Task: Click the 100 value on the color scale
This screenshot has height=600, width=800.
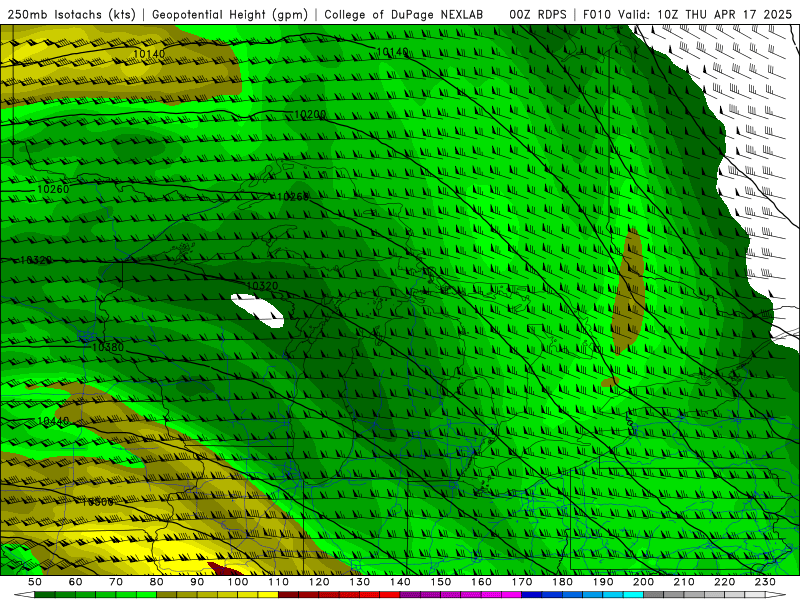Action: [238, 582]
